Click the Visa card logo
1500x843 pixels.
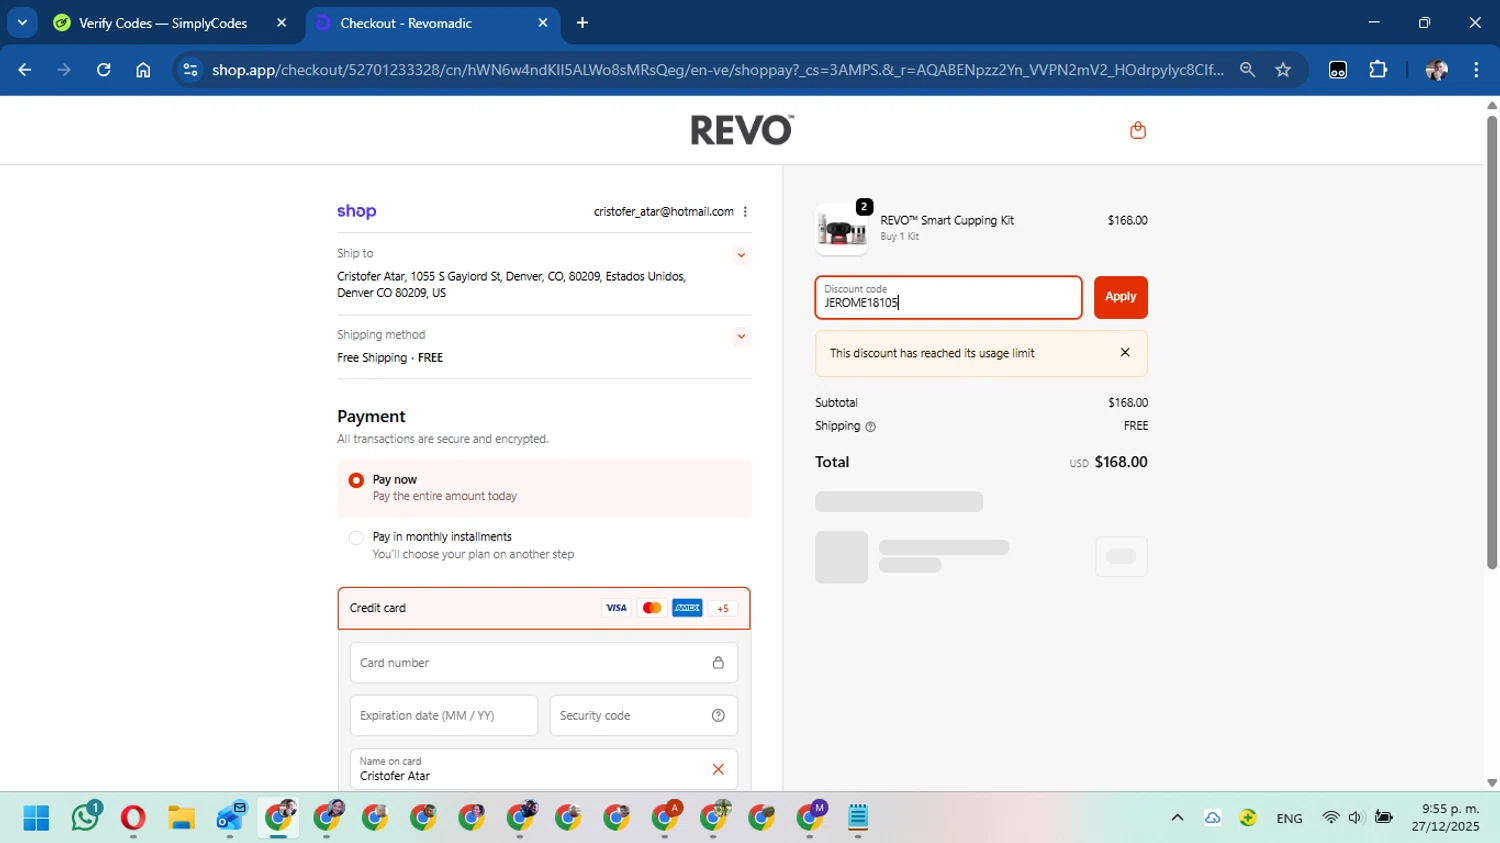click(616, 608)
